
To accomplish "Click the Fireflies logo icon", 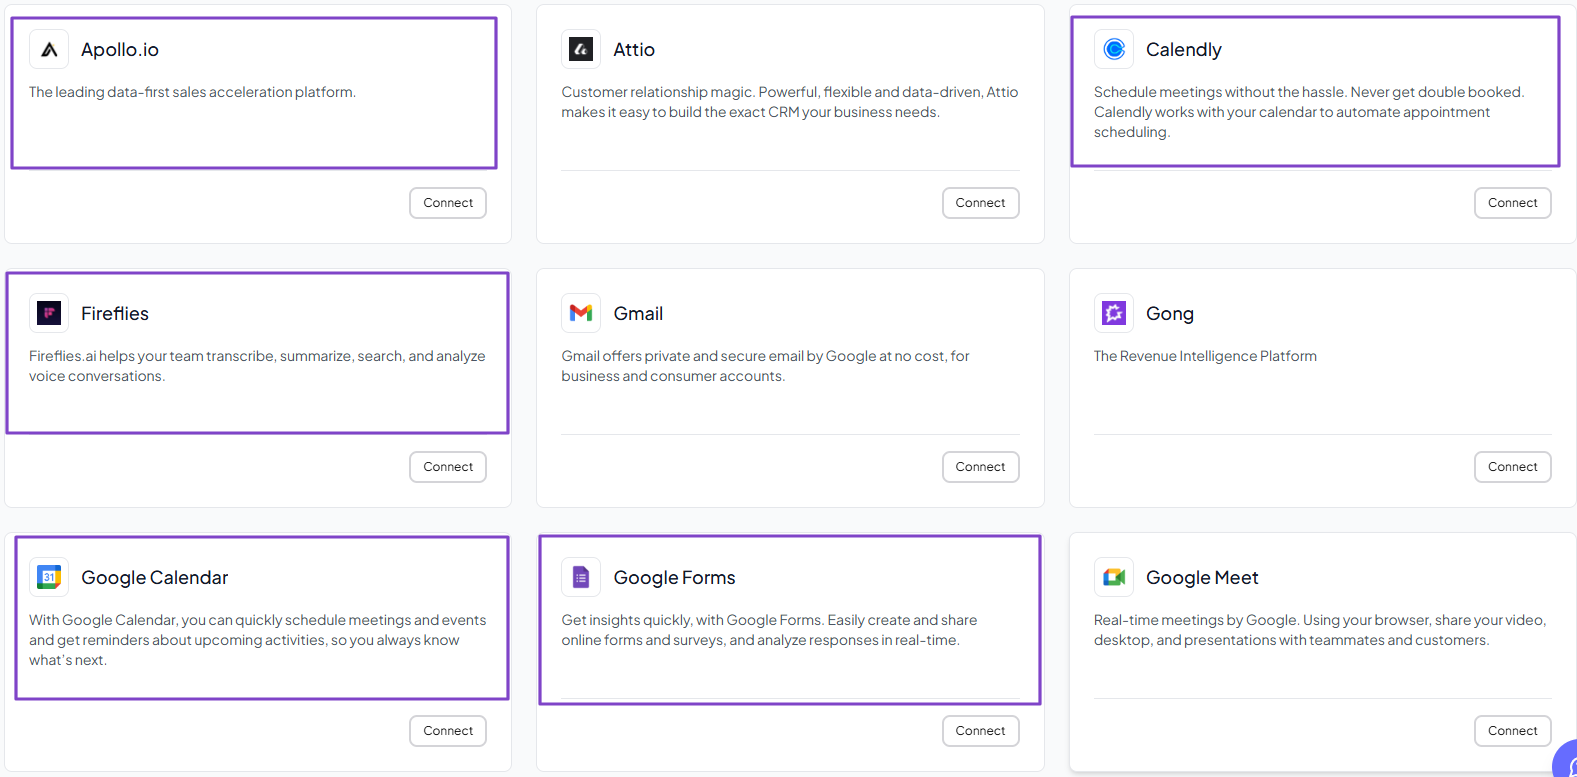I will pyautogui.click(x=49, y=313).
